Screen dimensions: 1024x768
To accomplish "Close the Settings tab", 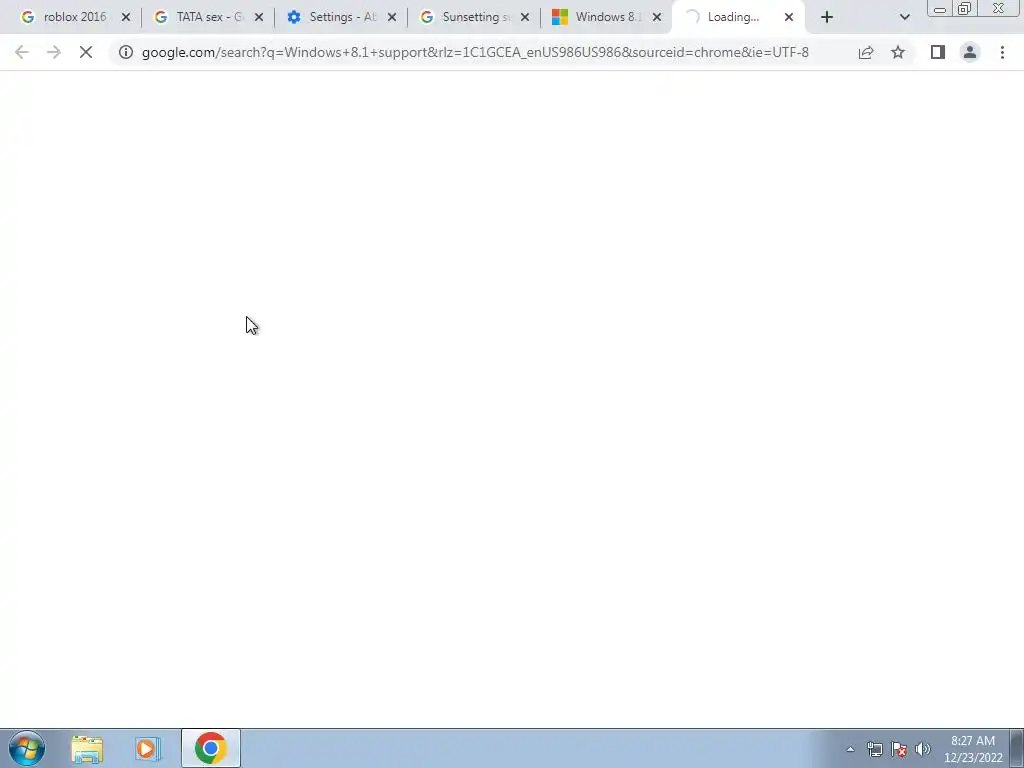I will tap(392, 18).
